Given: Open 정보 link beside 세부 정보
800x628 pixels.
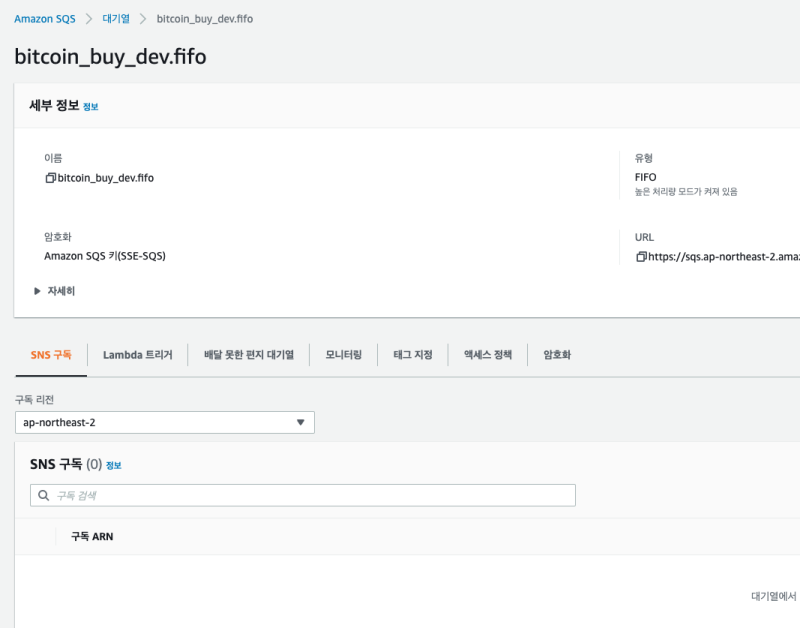Looking at the screenshot, I should pyautogui.click(x=91, y=106).
